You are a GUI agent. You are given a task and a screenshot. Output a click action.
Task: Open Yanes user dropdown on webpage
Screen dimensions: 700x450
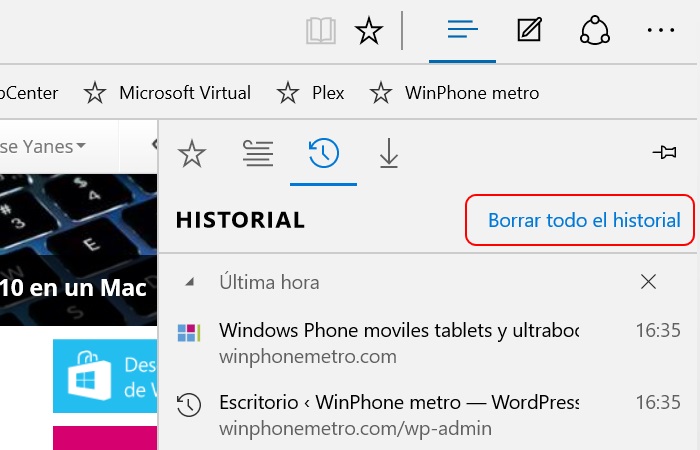tap(43, 146)
